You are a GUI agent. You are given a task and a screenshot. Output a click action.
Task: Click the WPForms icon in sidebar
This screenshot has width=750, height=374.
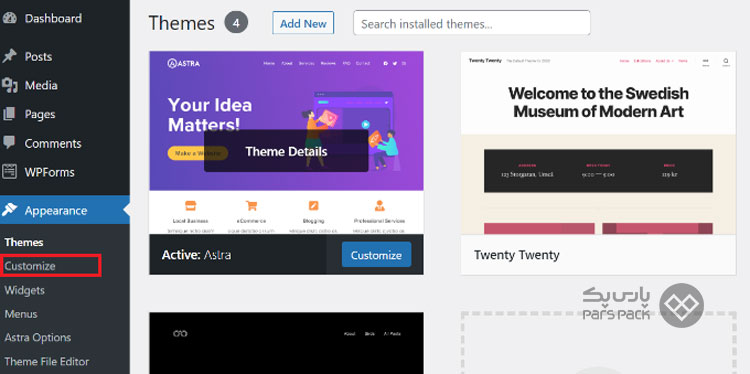coord(9,172)
